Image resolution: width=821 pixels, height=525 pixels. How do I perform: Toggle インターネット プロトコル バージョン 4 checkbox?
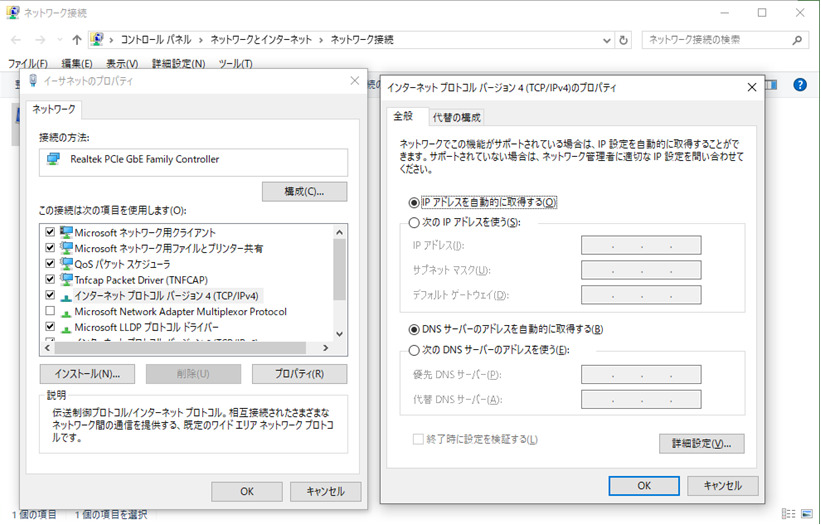coord(50,295)
